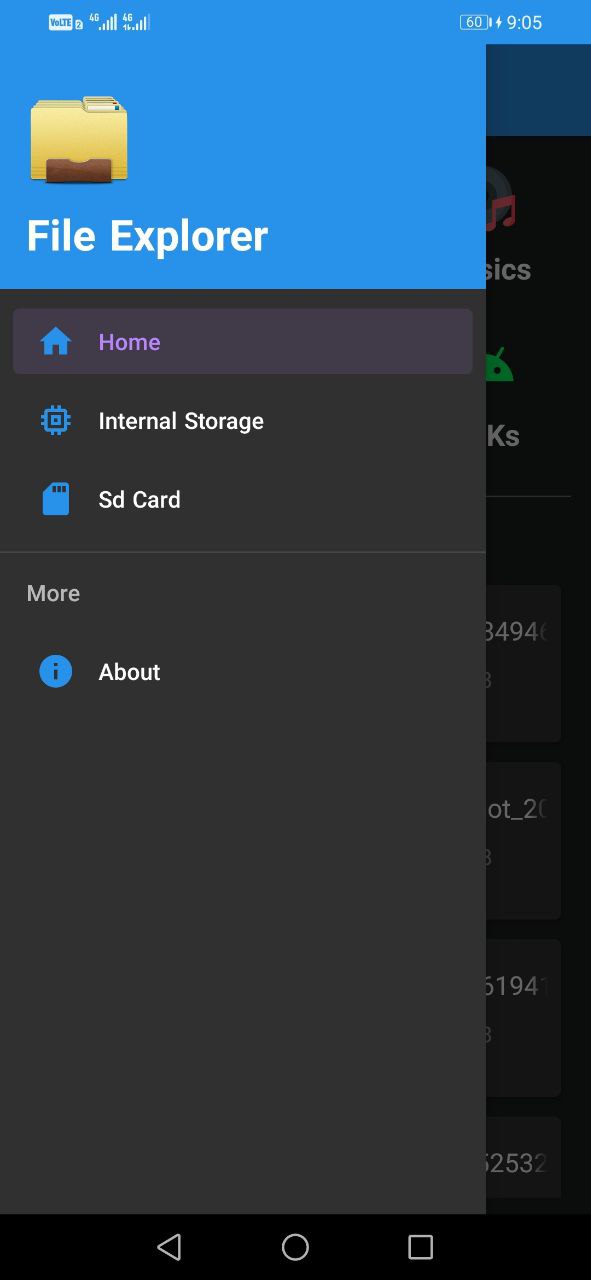The height and width of the screenshot is (1280, 591).
Task: Tap the More section header
Action: click(53, 593)
